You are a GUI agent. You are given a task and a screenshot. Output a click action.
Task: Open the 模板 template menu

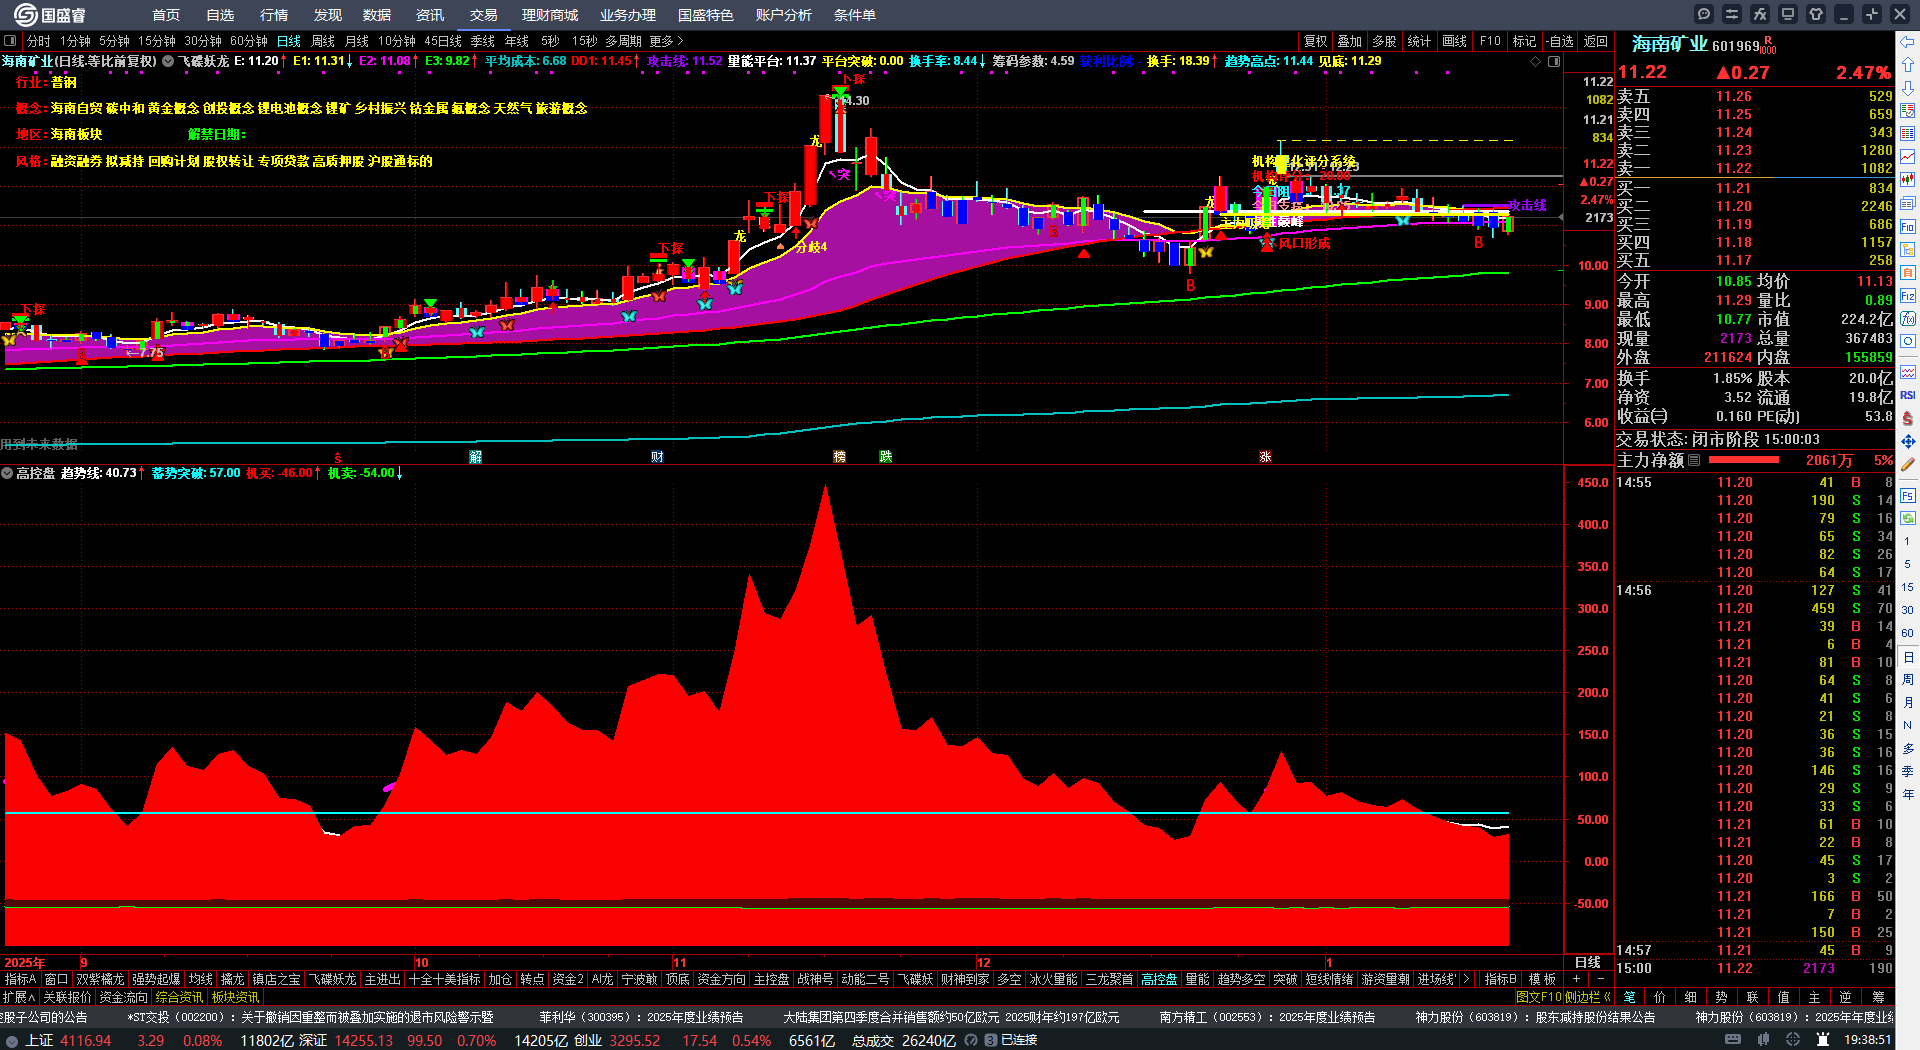click(x=1543, y=979)
